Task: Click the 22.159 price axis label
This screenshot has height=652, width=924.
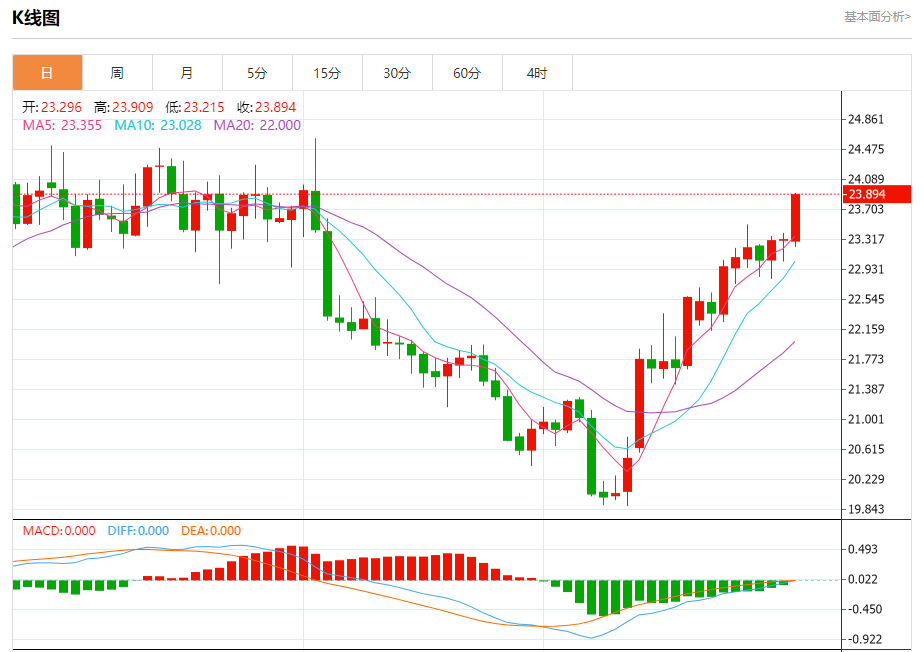Action: pos(866,329)
